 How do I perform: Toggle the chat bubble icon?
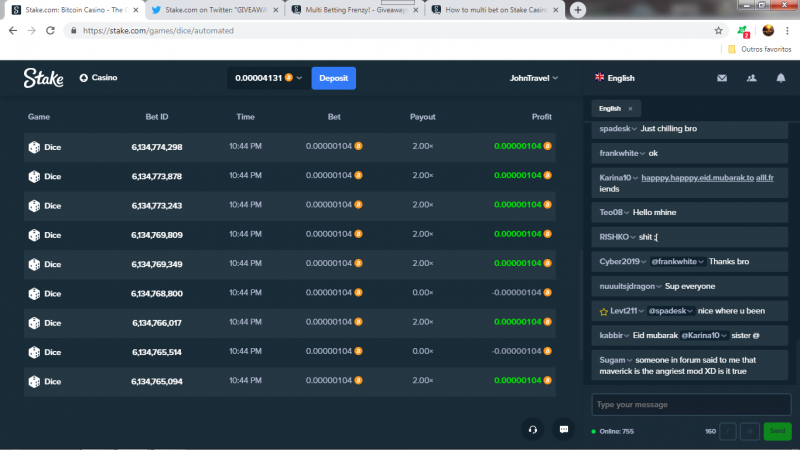coord(564,430)
